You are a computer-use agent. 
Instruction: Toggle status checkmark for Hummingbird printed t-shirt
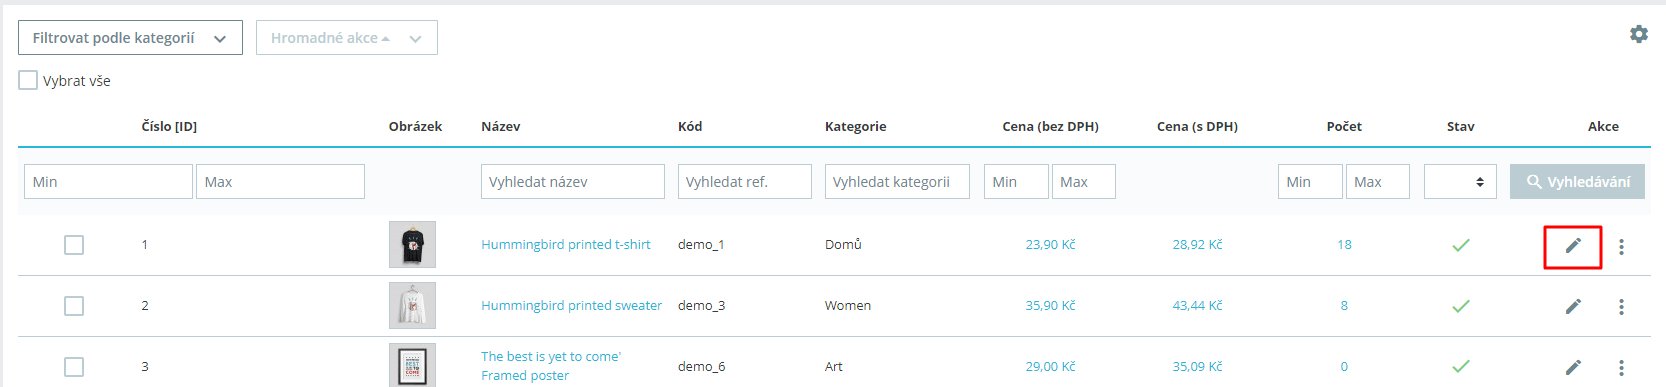click(1460, 245)
